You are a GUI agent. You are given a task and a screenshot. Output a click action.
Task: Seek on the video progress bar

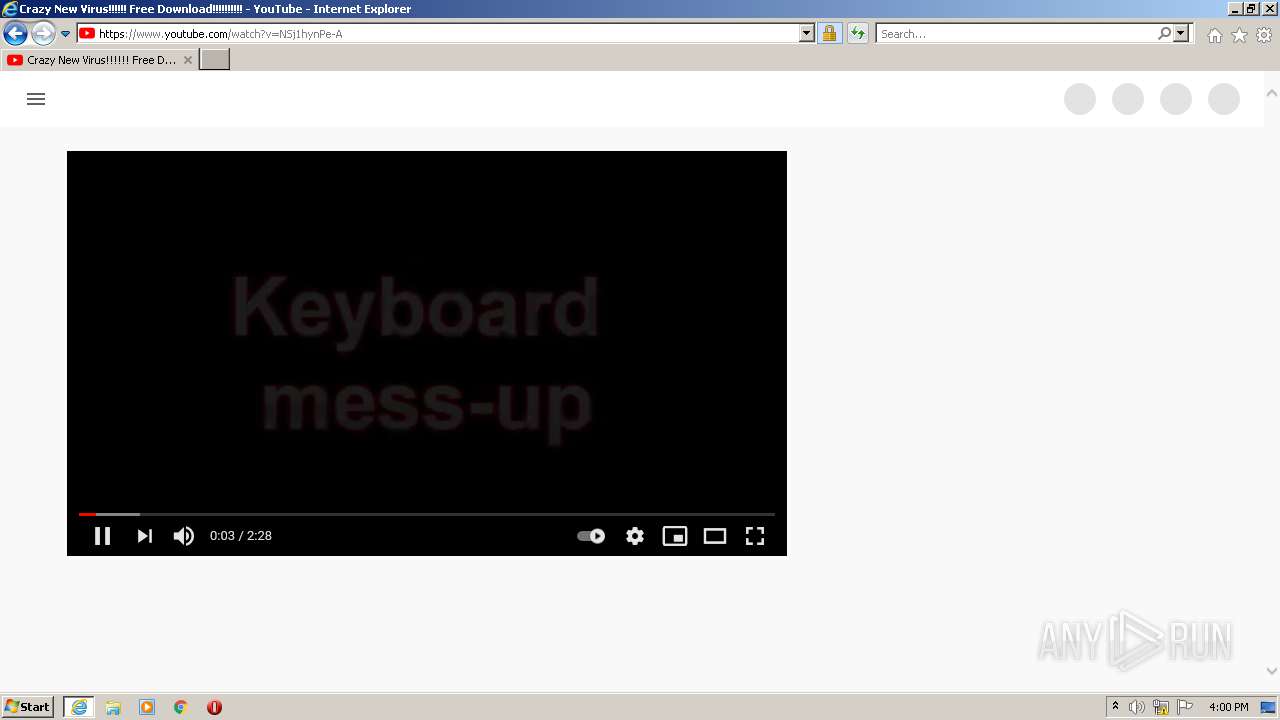(427, 514)
